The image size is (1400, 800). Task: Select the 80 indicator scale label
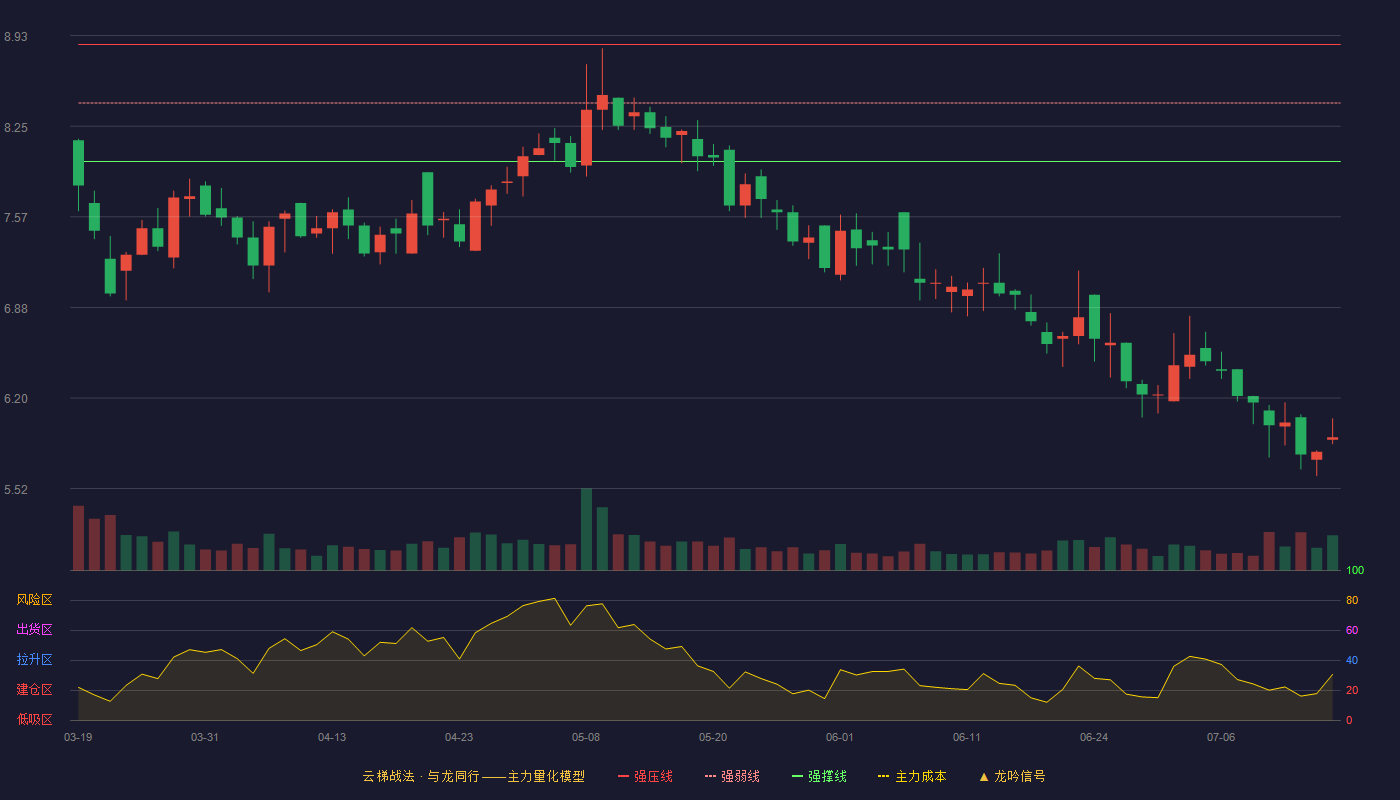coord(1352,601)
